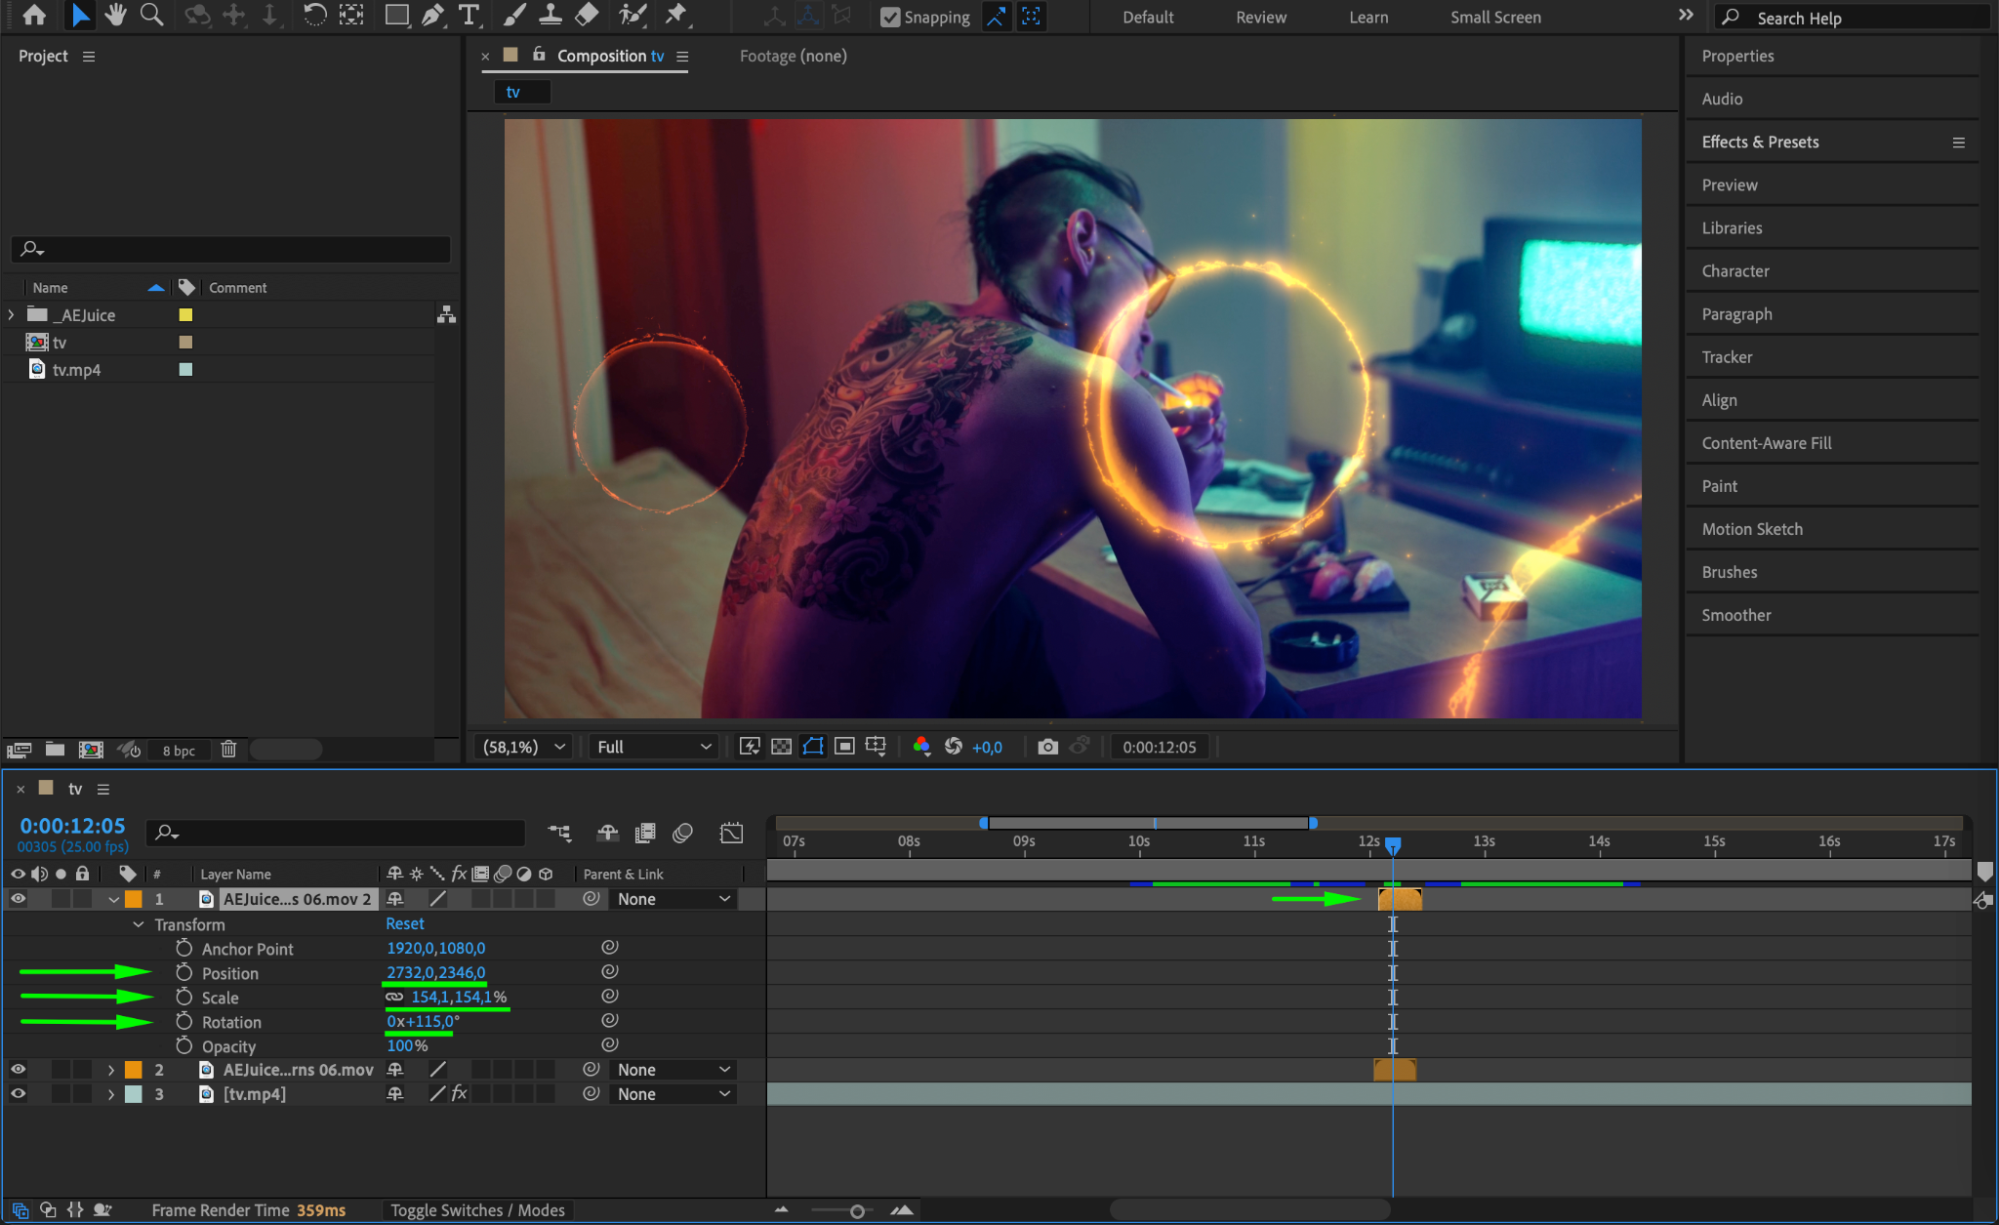
Task: Select the Puppet Pin tool
Action: (677, 15)
